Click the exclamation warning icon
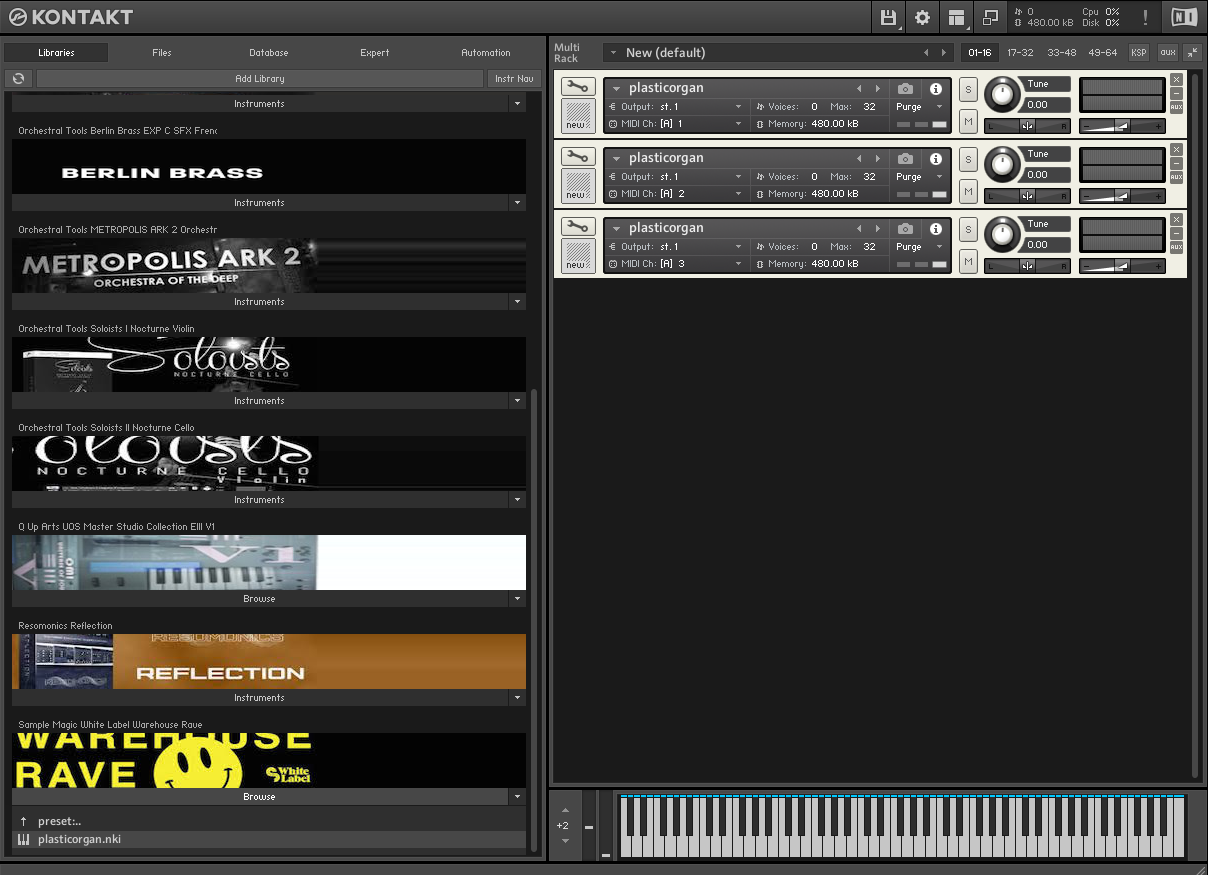 click(1145, 17)
